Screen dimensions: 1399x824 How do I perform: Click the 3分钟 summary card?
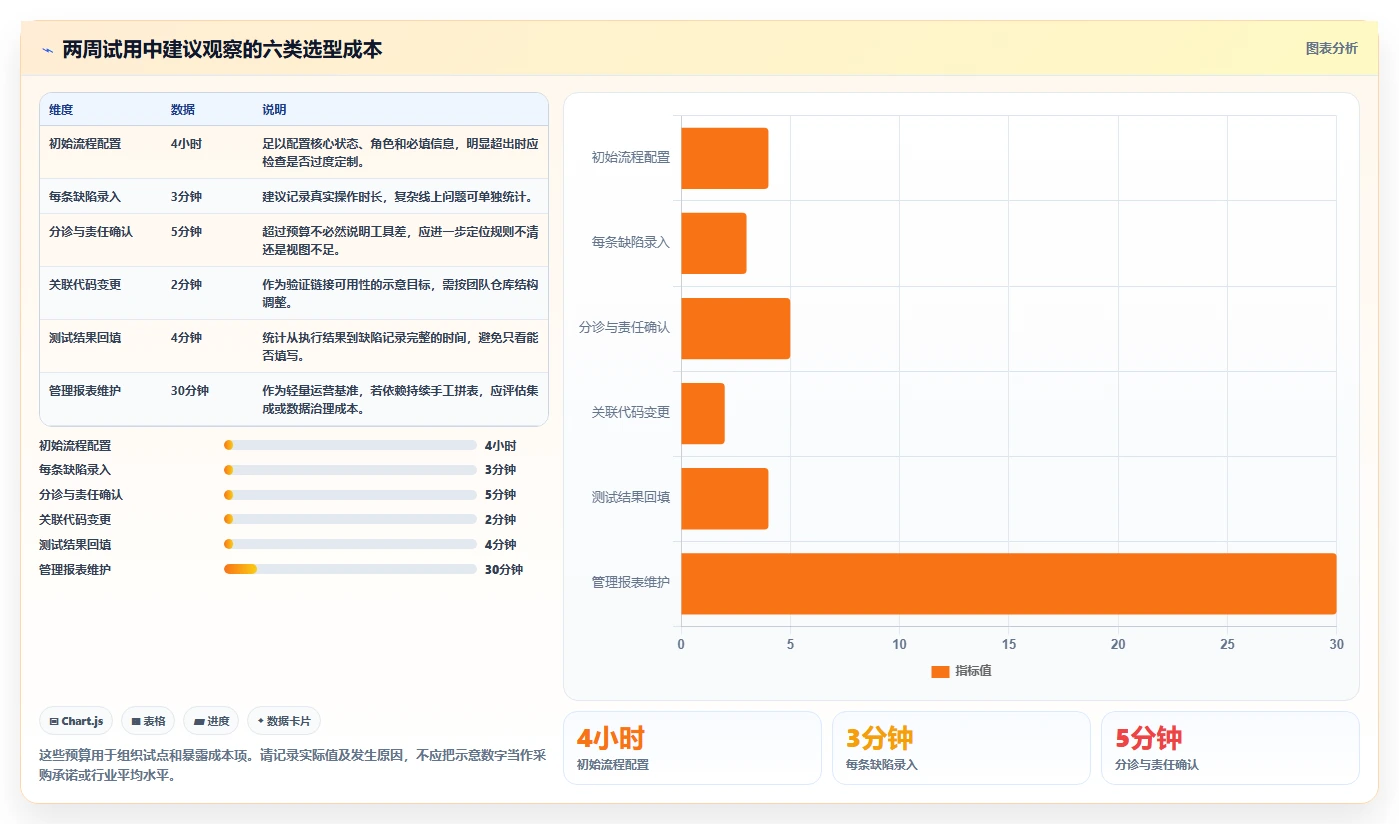(961, 748)
